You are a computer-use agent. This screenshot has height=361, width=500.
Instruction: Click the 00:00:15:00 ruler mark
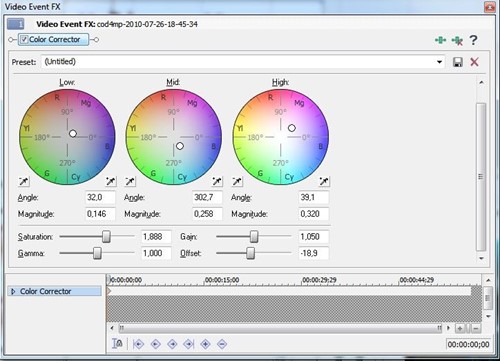[x=222, y=280]
